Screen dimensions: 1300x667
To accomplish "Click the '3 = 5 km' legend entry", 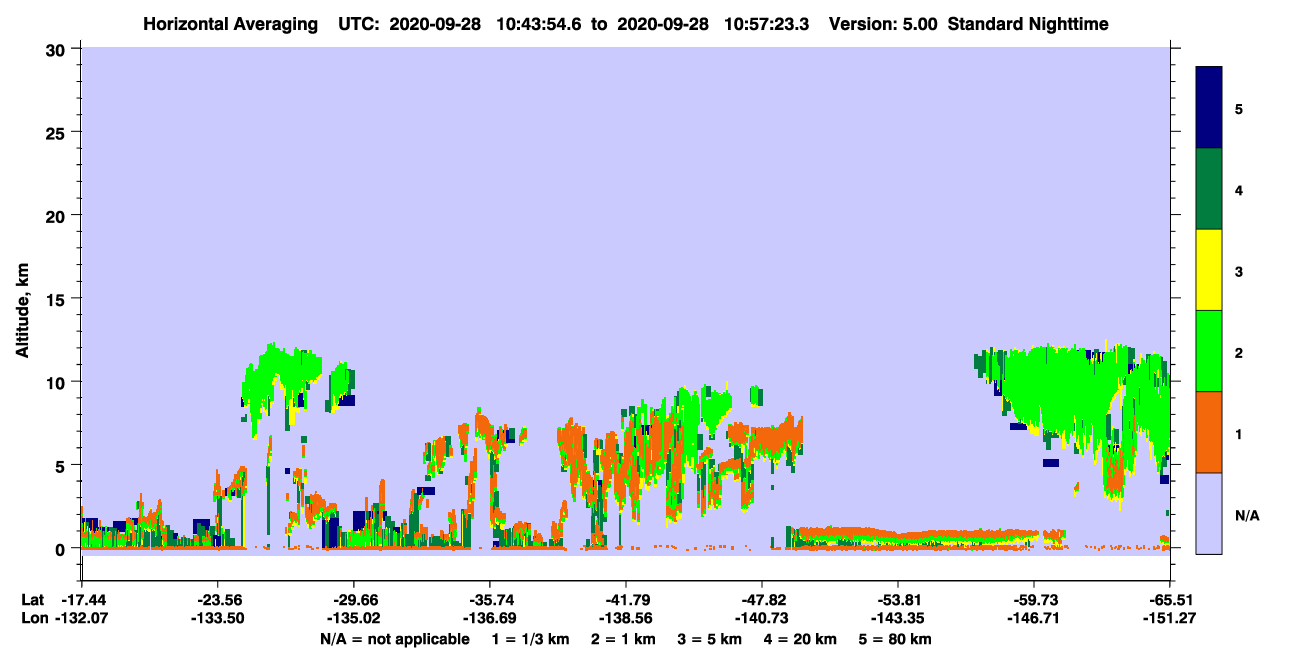I will pyautogui.click(x=710, y=639).
